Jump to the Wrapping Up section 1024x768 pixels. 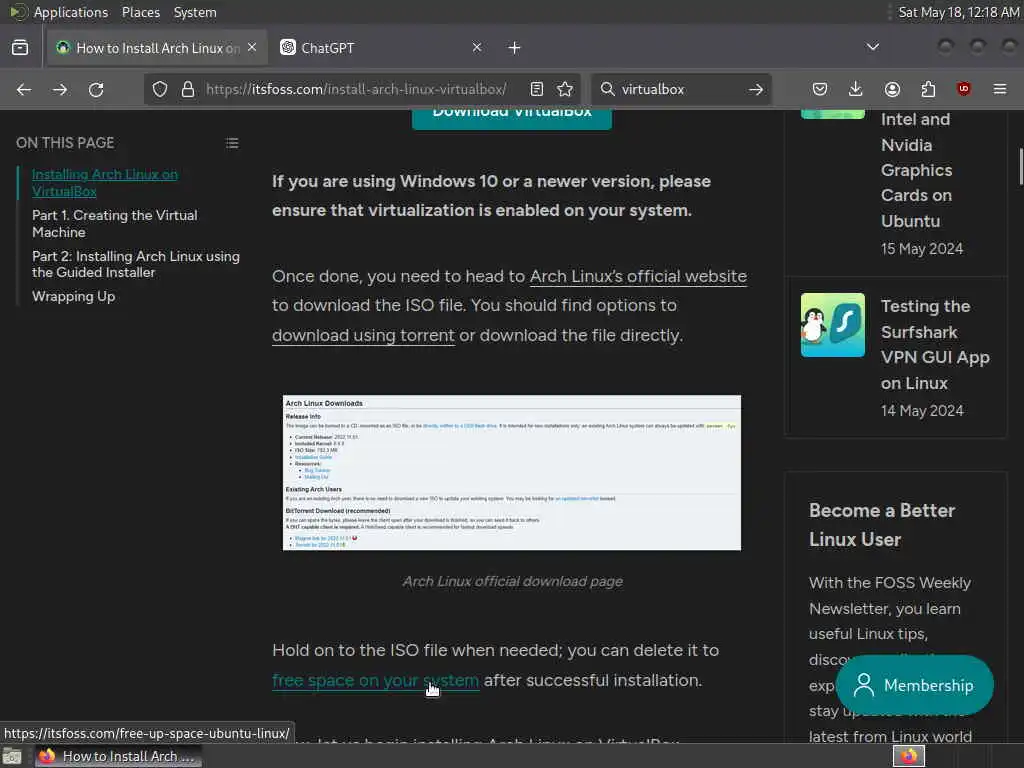tap(74, 296)
